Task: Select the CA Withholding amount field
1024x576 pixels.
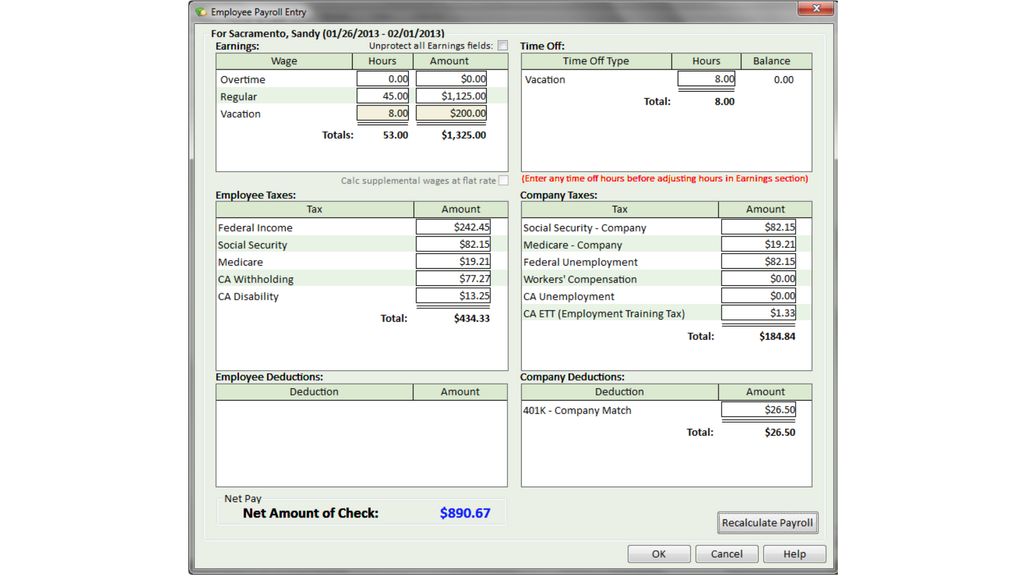Action: tap(453, 279)
